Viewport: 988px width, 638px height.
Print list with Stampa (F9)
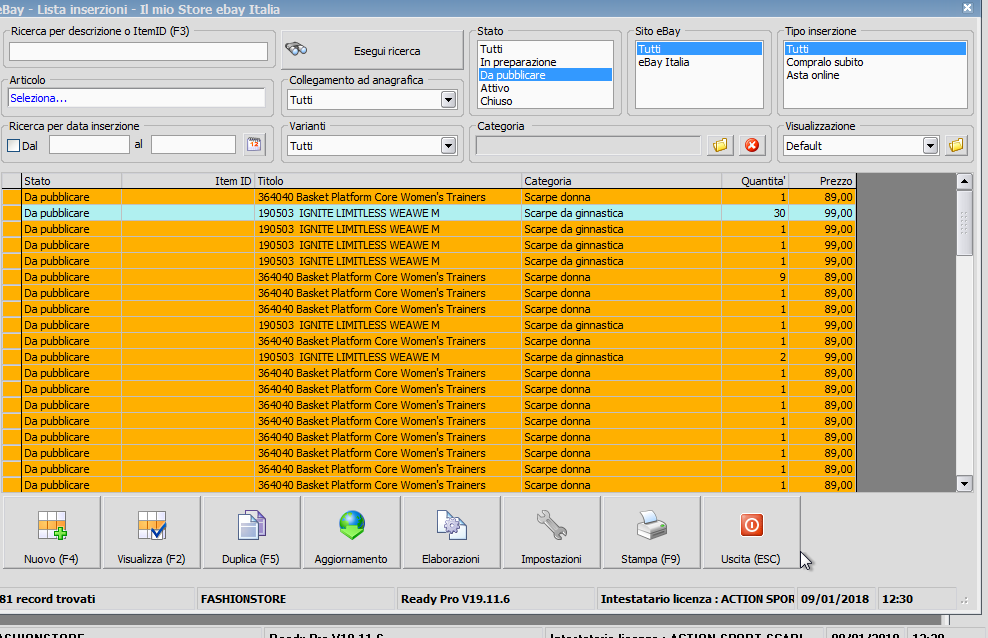click(652, 533)
